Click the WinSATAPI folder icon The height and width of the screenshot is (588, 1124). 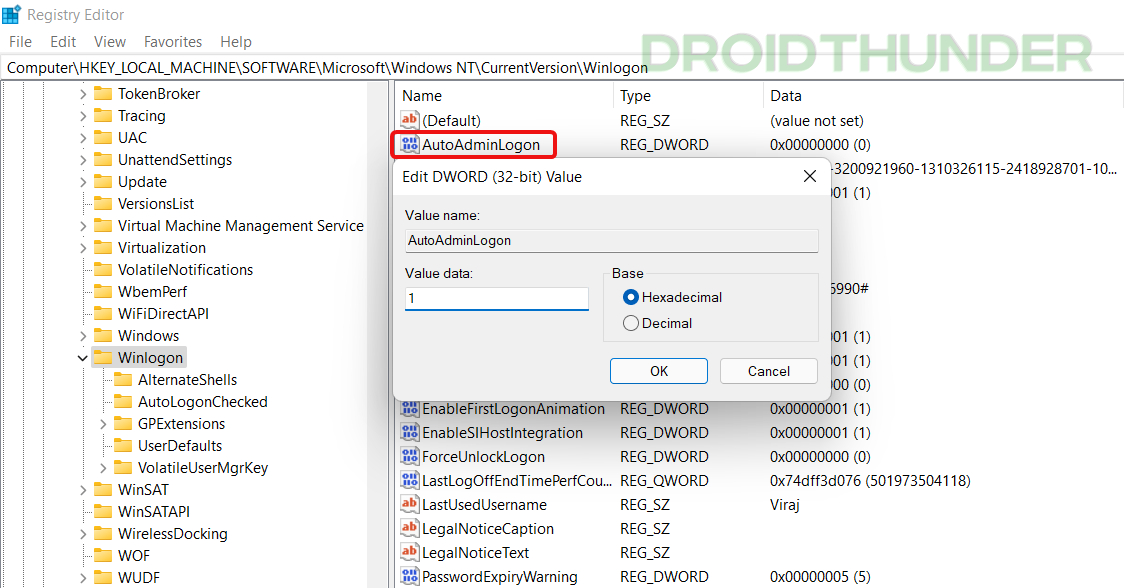tap(103, 512)
